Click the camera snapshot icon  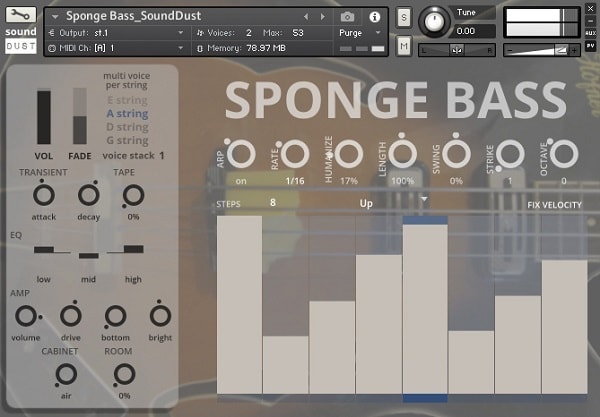tap(347, 17)
